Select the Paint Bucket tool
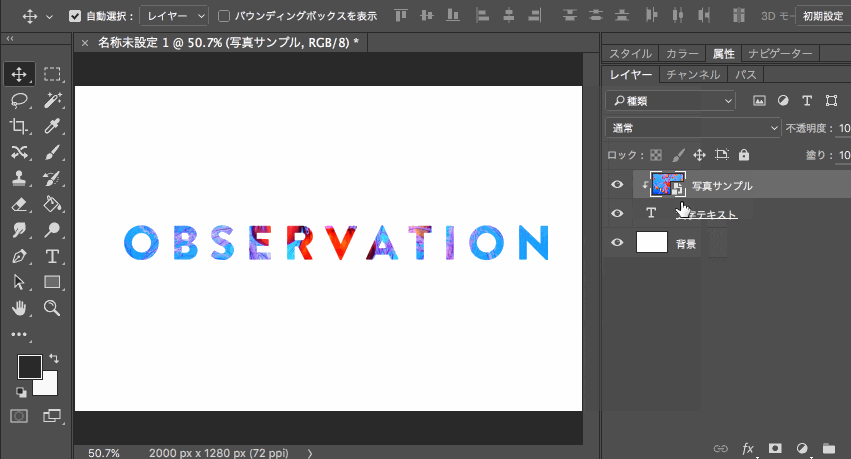This screenshot has width=851, height=459. pyautogui.click(x=52, y=204)
